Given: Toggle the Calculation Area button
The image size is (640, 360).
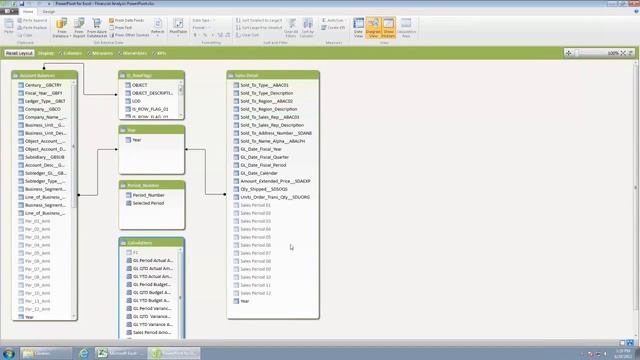Looking at the screenshot, I should click(406, 28).
